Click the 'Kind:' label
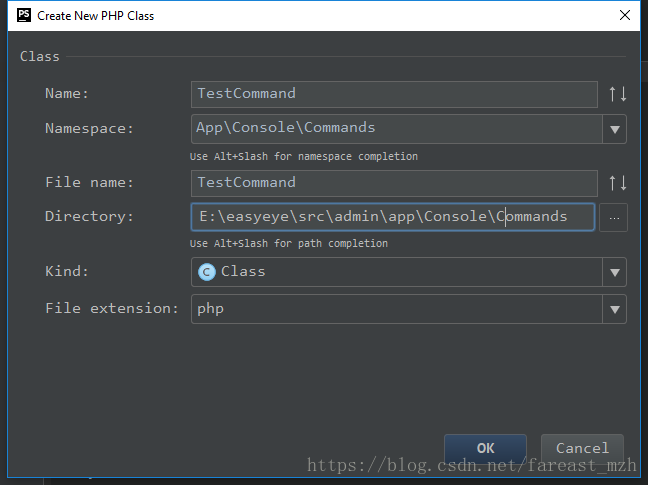The height and width of the screenshot is (485, 648). click(x=67, y=271)
